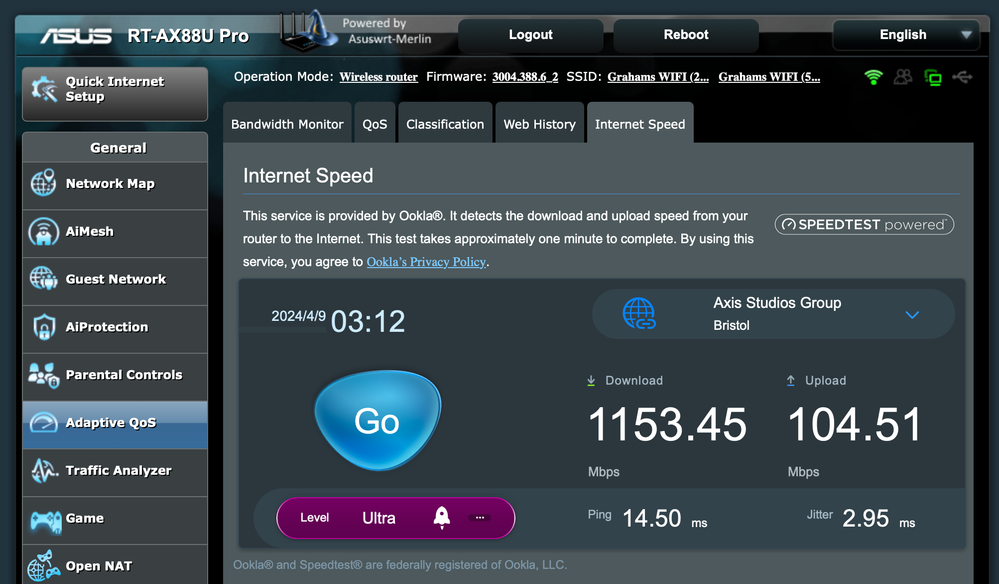This screenshot has height=584, width=999.
Task: Click the 2.95 jitter value
Action: click(865, 518)
